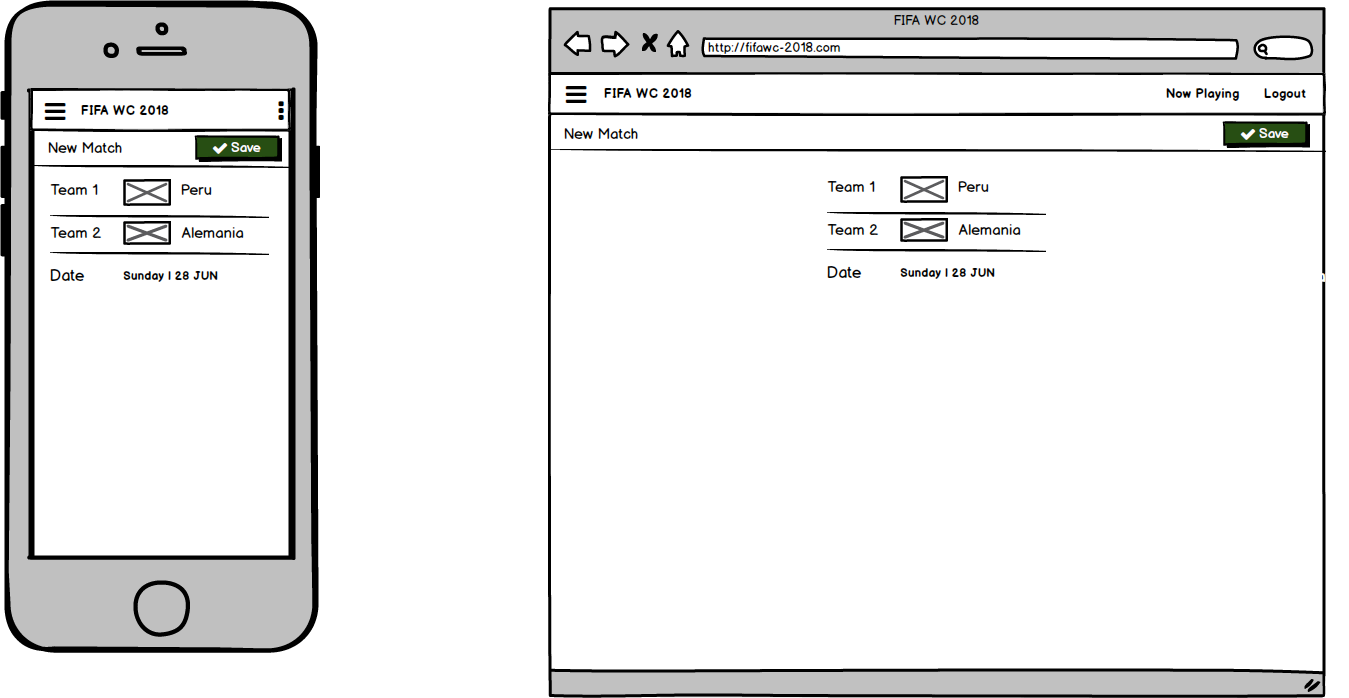The image size is (1349, 698).
Task: Click the browser window title FIFA WC 2018
Action: click(x=937, y=20)
